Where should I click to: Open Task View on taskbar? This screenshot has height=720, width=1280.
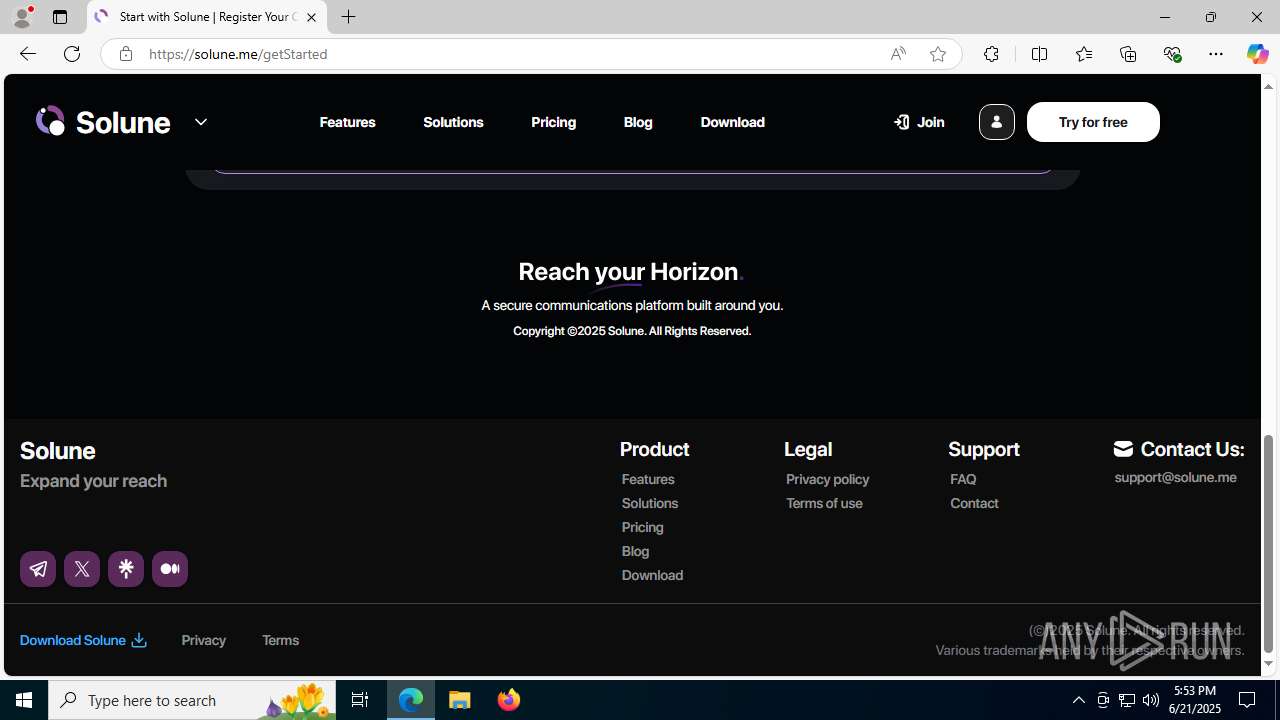click(x=360, y=700)
